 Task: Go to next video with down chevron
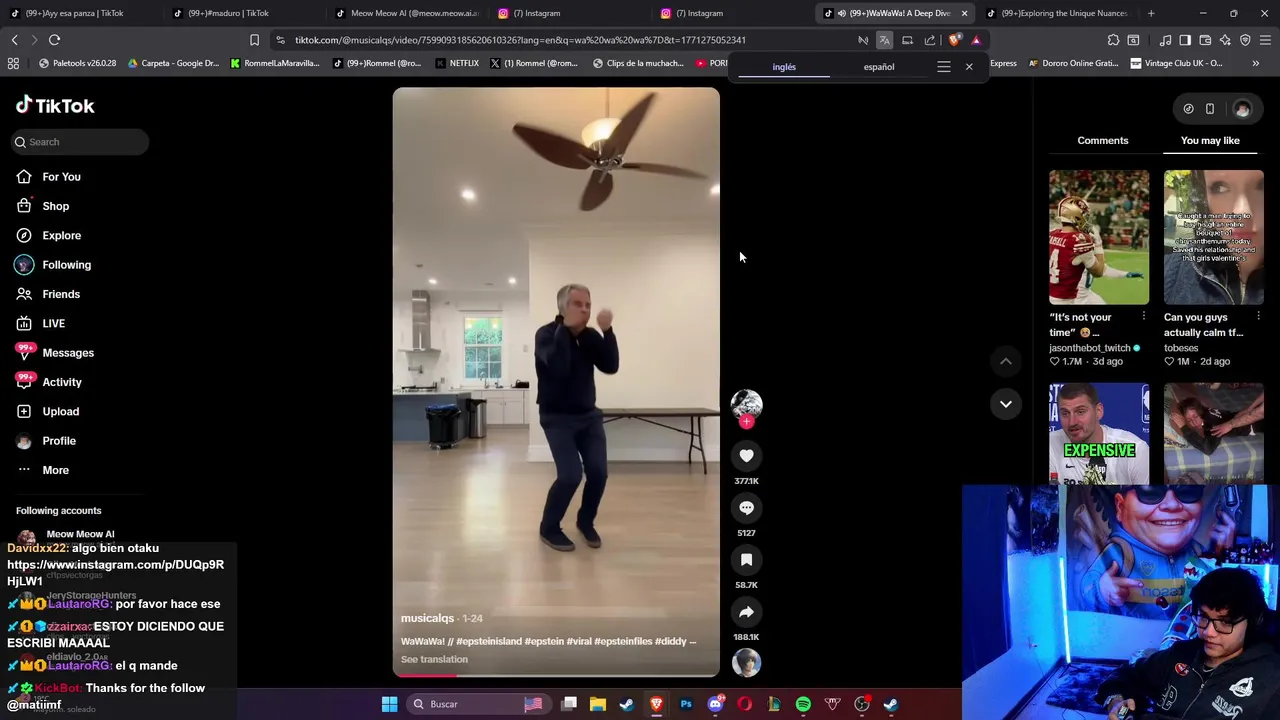(1006, 404)
